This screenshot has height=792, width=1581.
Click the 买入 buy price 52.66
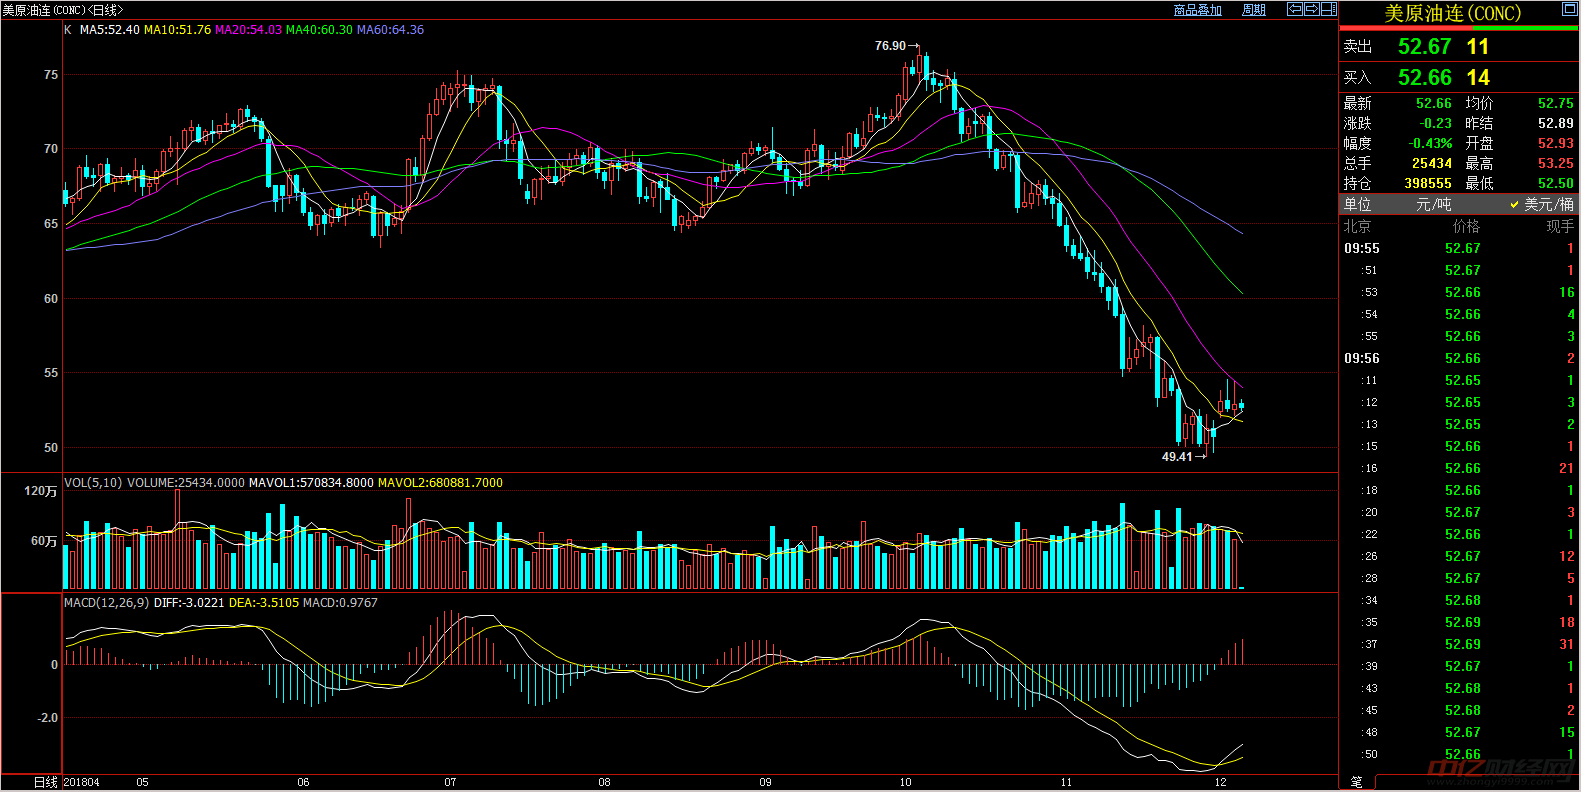tap(1424, 78)
